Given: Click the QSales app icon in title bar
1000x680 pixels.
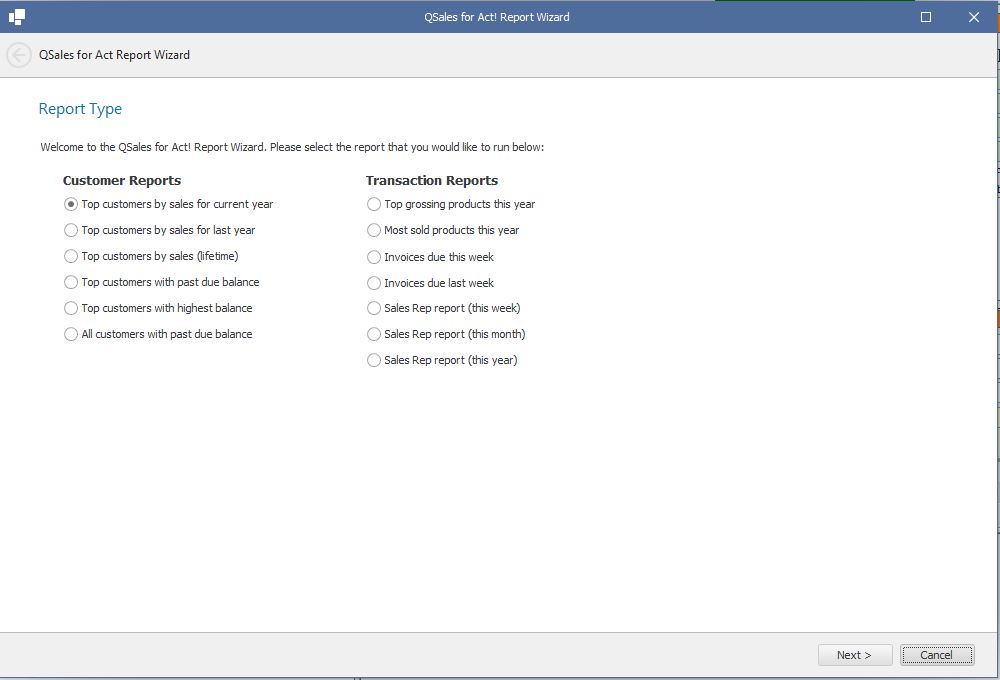Looking at the screenshot, I should (x=17, y=17).
